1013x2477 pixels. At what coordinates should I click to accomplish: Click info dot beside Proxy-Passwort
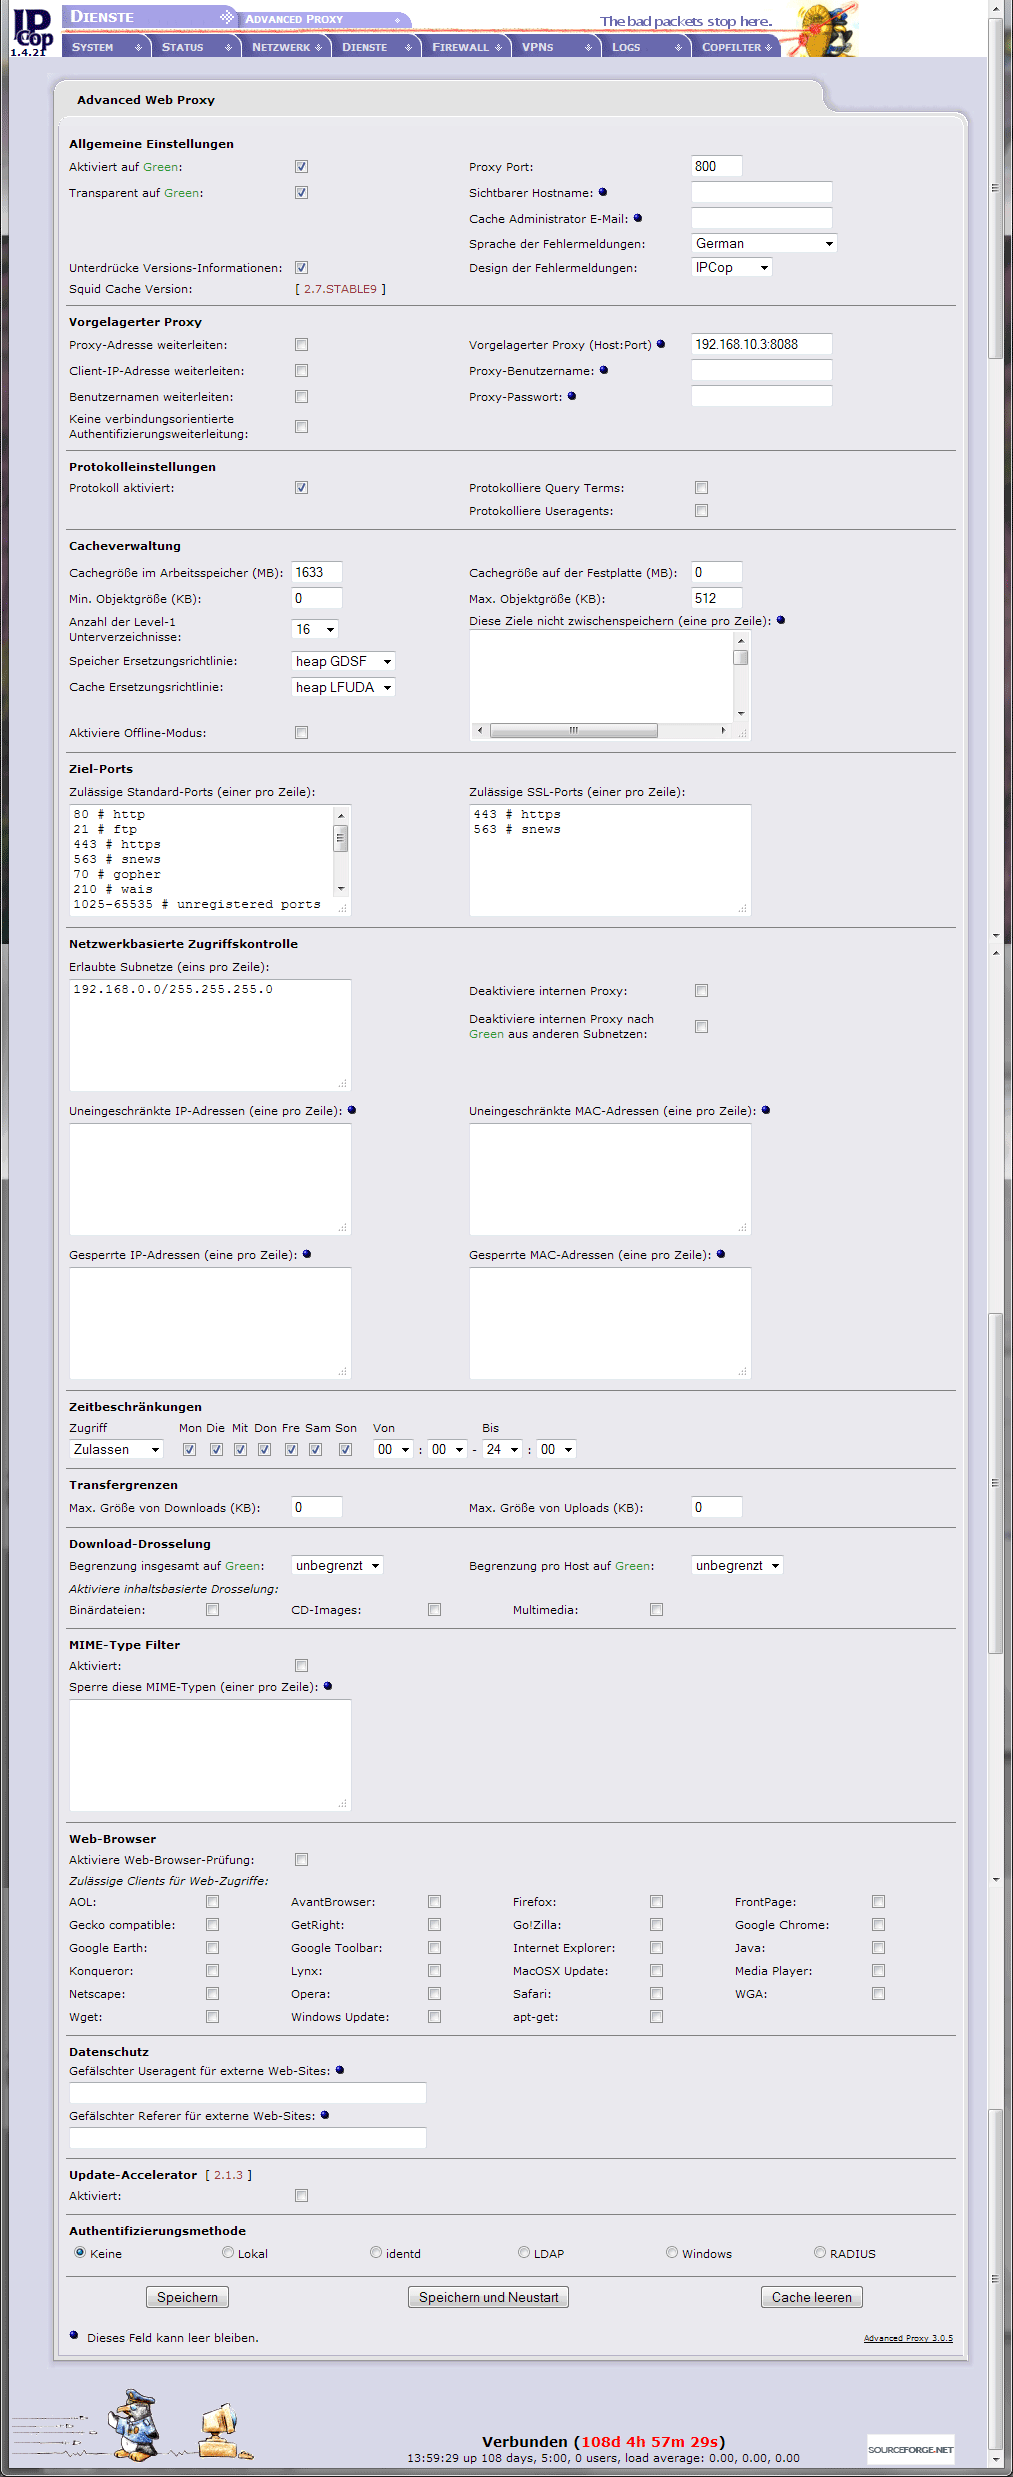point(572,396)
